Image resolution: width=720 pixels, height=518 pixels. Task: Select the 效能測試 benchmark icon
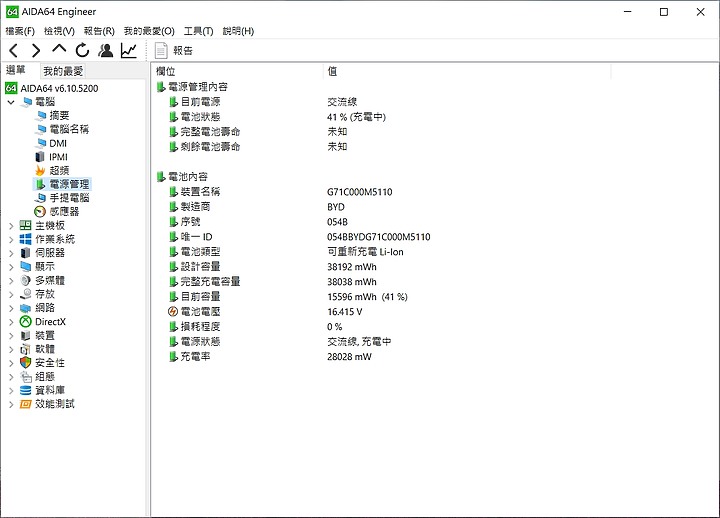pyautogui.click(x=26, y=404)
